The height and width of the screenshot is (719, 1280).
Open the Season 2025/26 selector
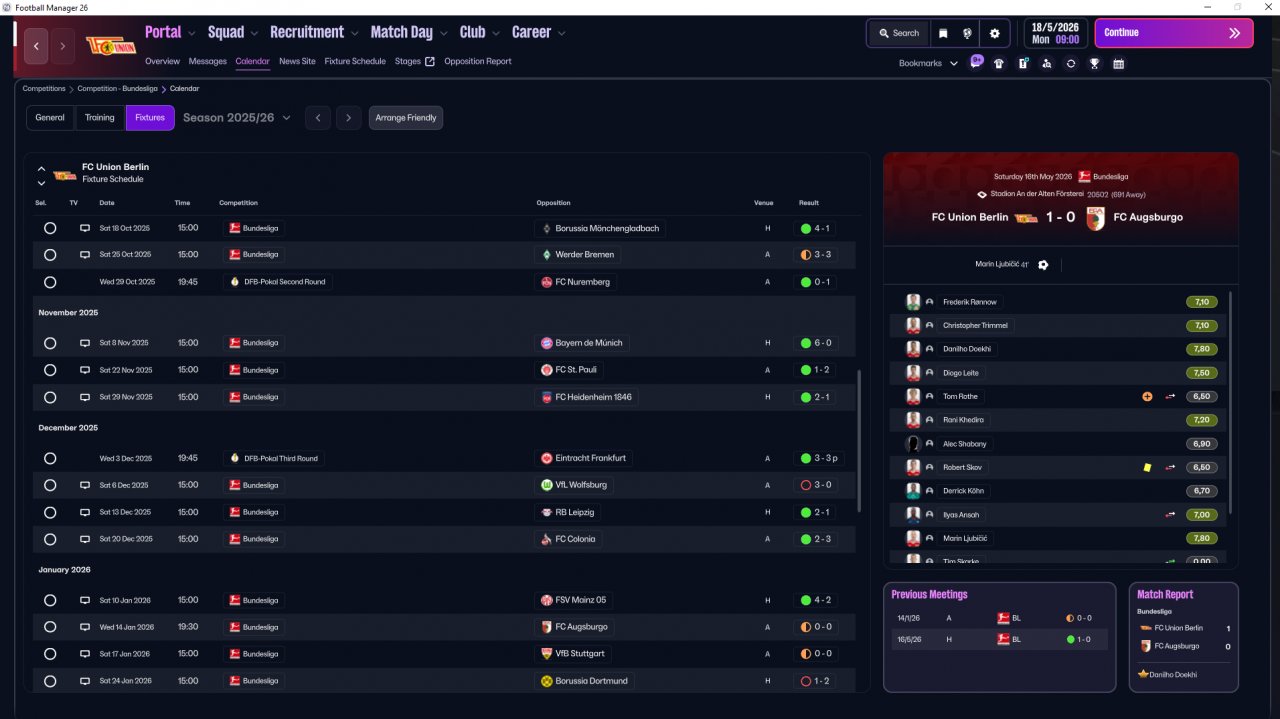tap(237, 118)
